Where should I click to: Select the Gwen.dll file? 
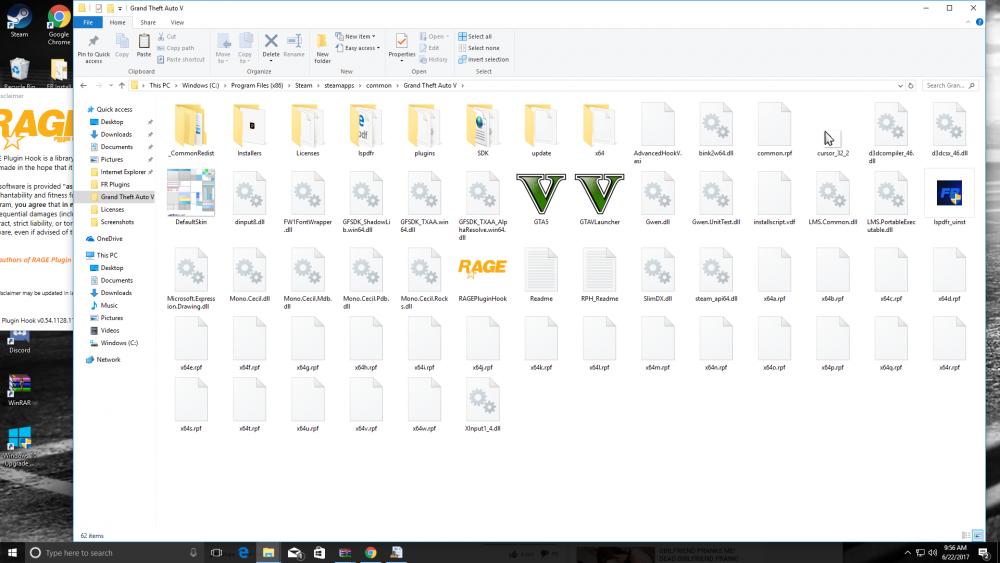pyautogui.click(x=658, y=195)
